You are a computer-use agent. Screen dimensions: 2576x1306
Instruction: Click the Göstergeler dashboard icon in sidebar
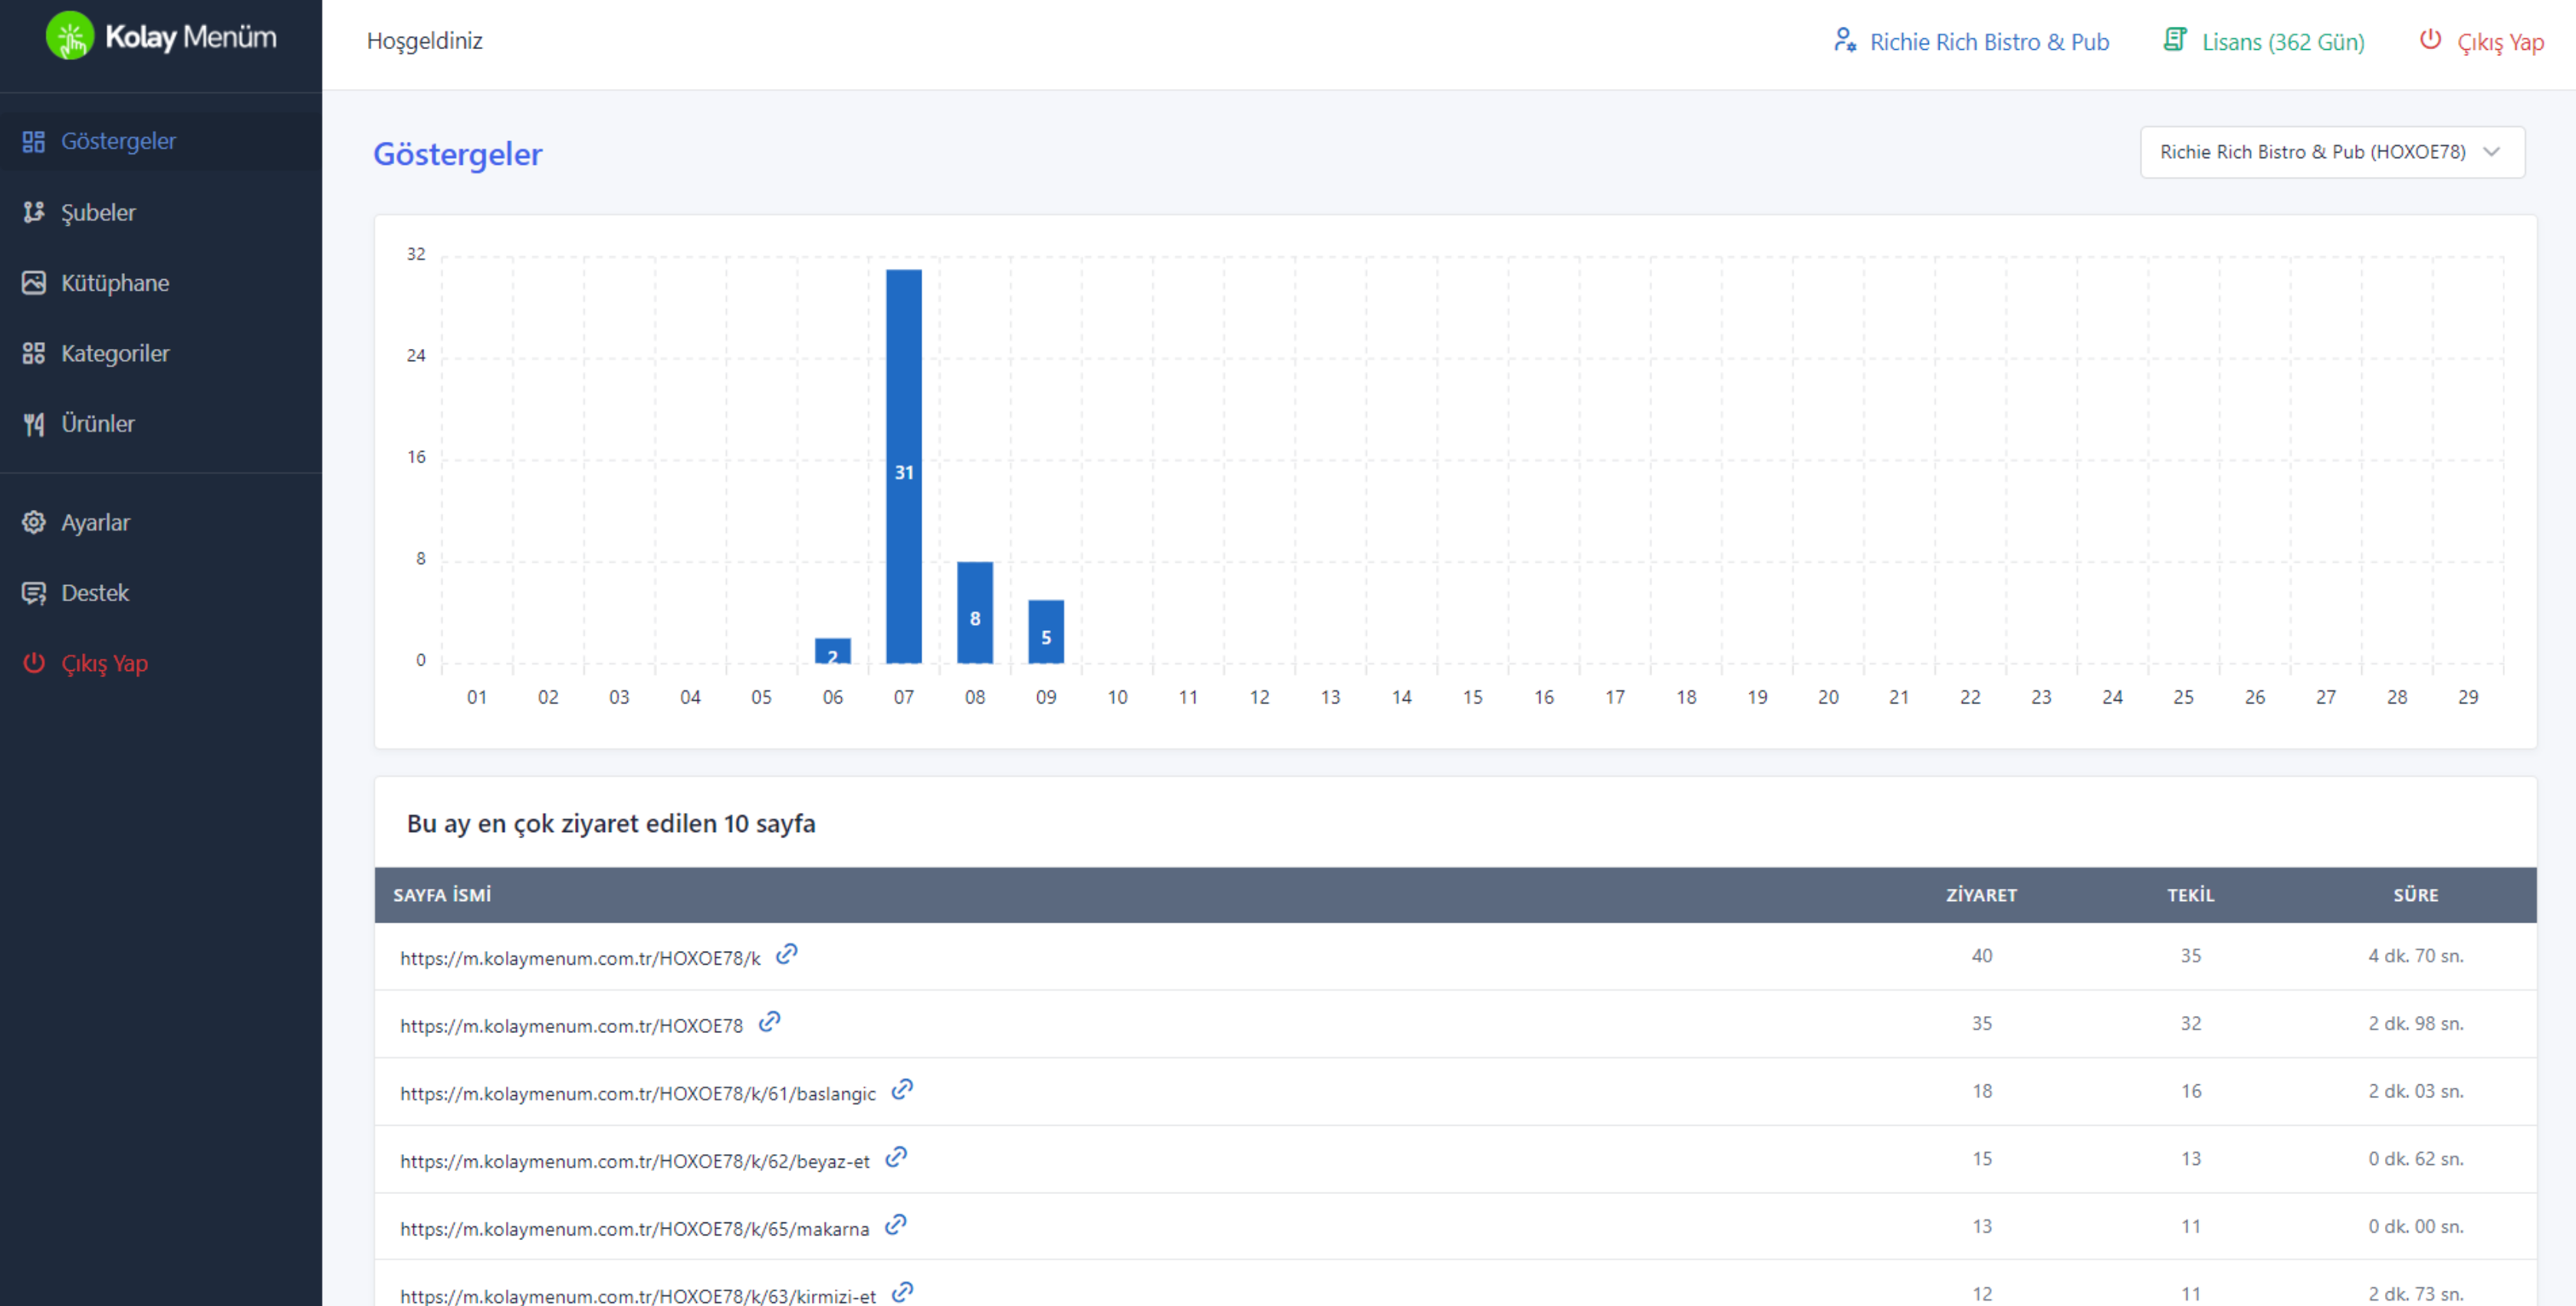click(34, 141)
